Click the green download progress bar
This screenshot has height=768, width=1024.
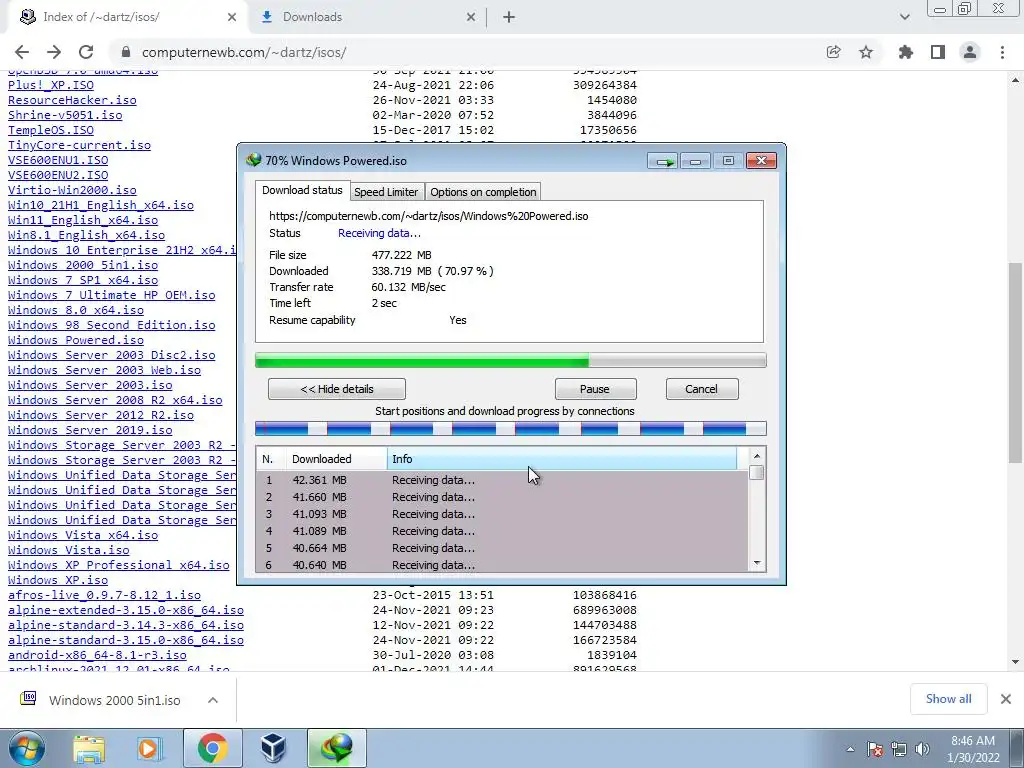point(511,360)
